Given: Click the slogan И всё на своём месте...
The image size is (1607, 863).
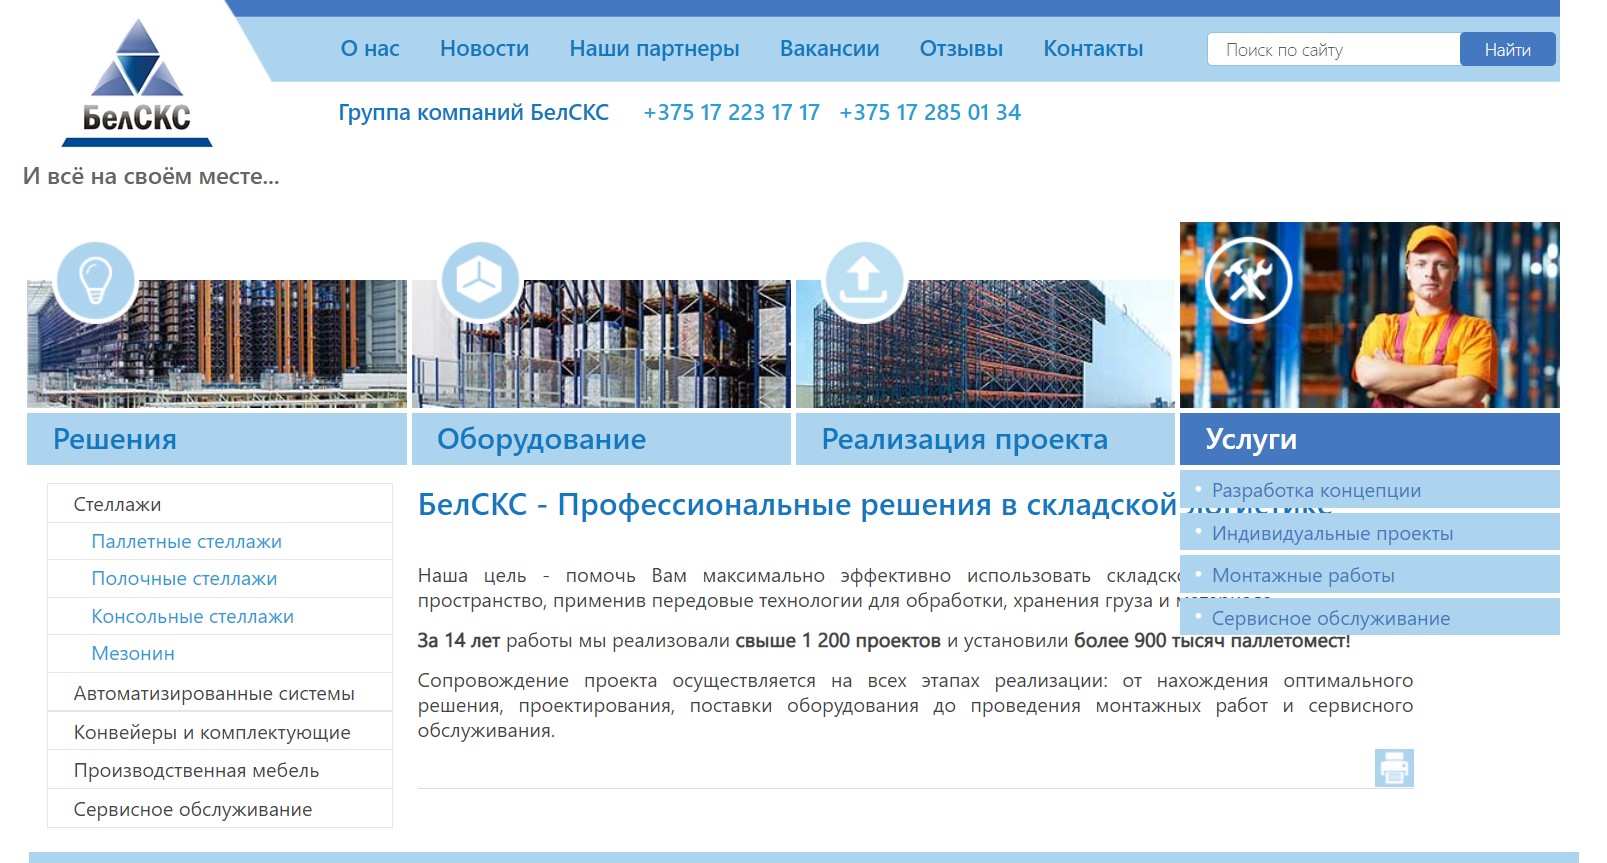Looking at the screenshot, I should [x=151, y=176].
